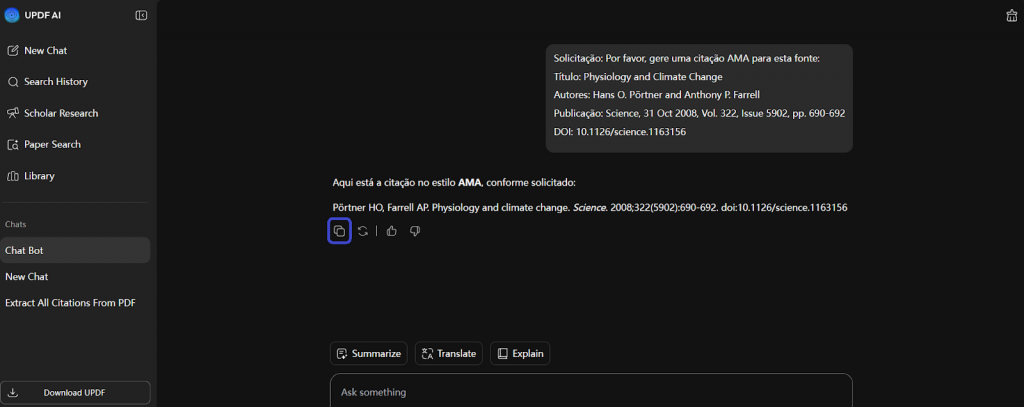This screenshot has height=407, width=1024.
Task: Click the Explain button
Action: pos(520,353)
